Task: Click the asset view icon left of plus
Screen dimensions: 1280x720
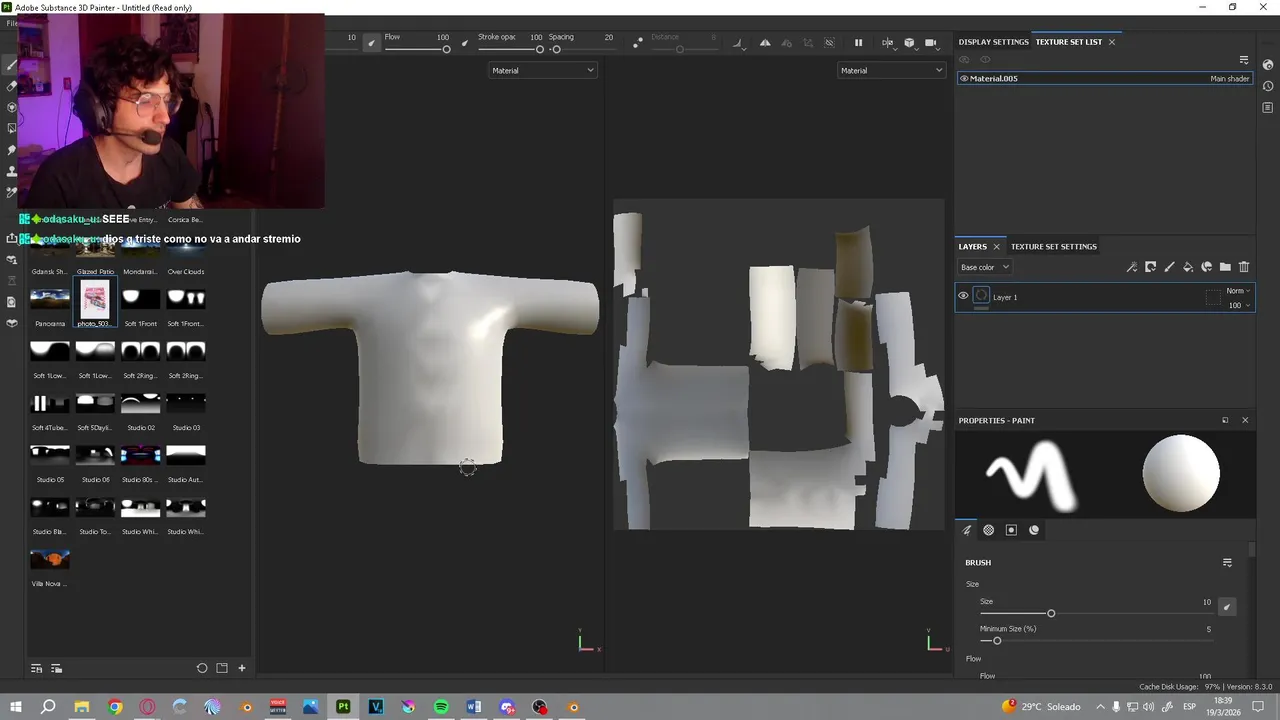Action: (x=222, y=668)
